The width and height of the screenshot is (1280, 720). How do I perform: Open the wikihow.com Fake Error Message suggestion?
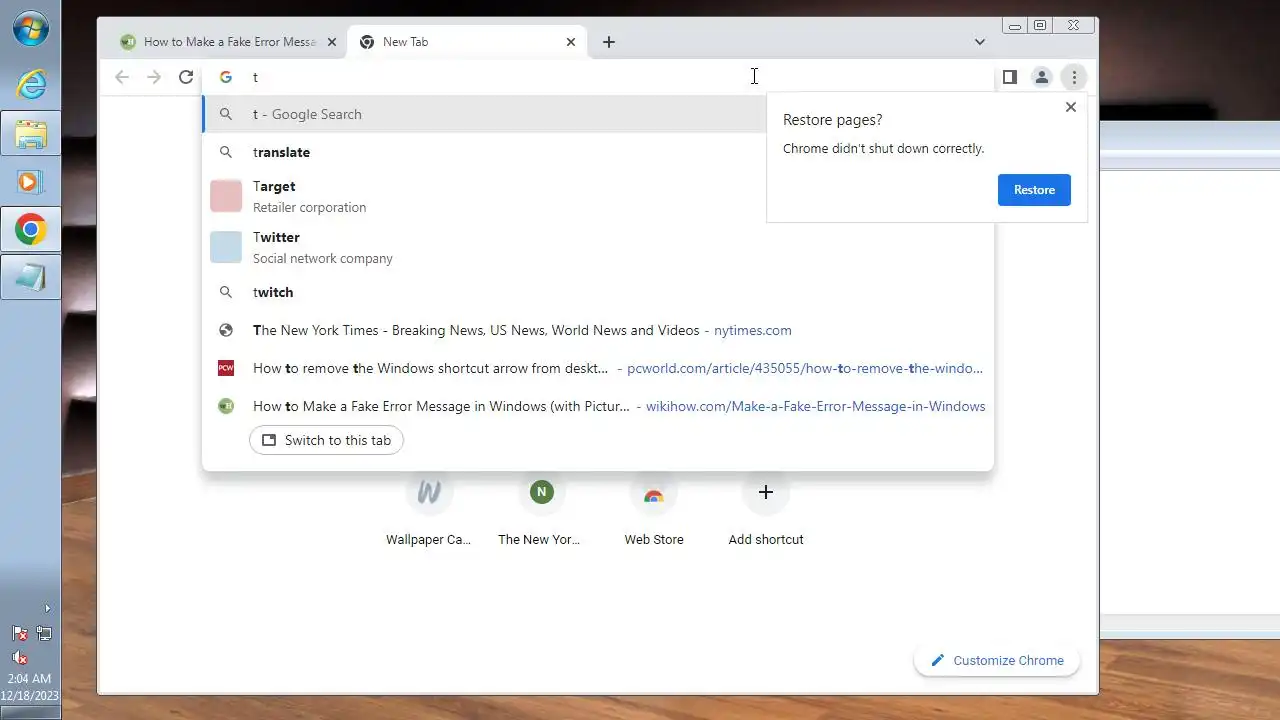point(598,406)
